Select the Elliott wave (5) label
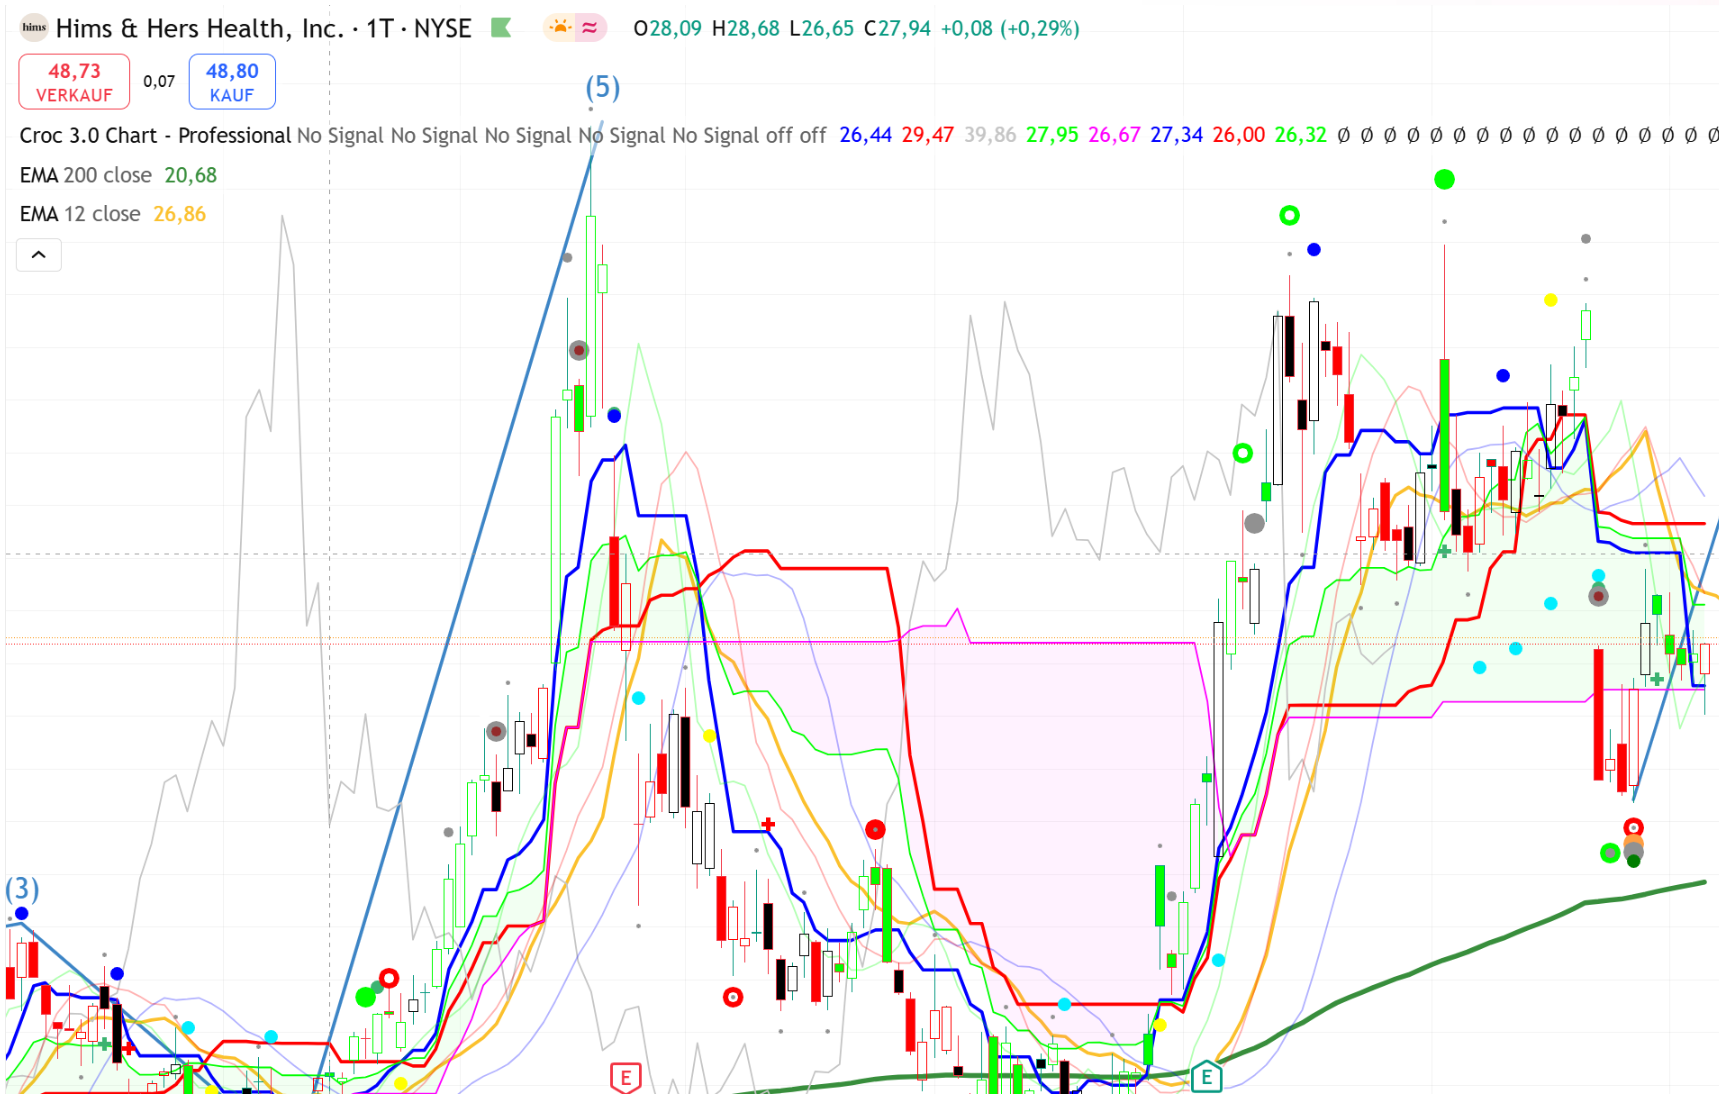 click(602, 88)
